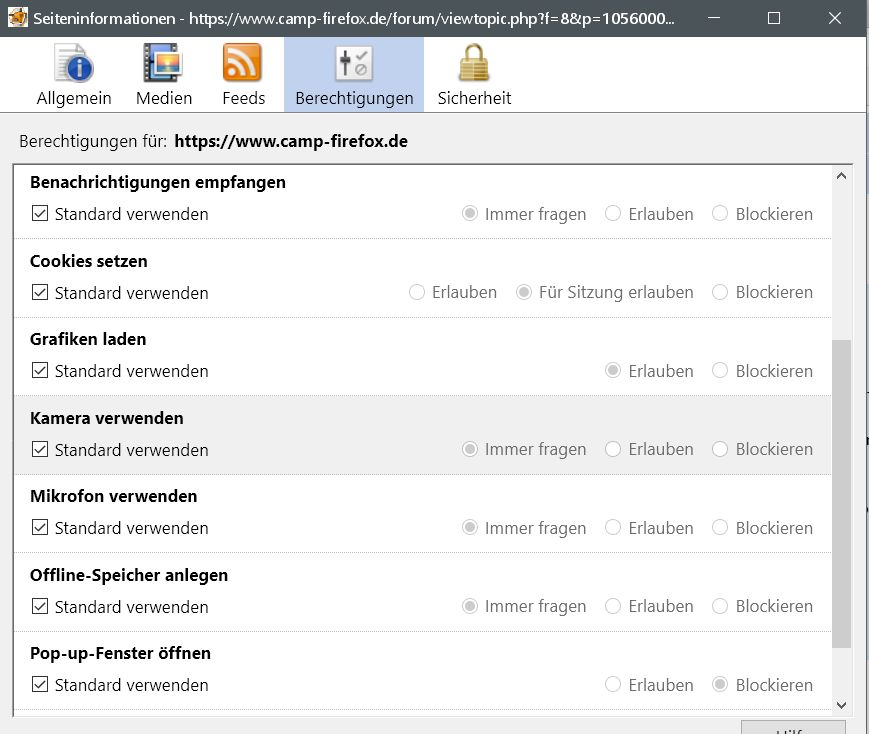Uncheck Standard verwenden for Benachrichtigungen empfangen
The width and height of the screenshot is (869, 734).
coord(40,213)
